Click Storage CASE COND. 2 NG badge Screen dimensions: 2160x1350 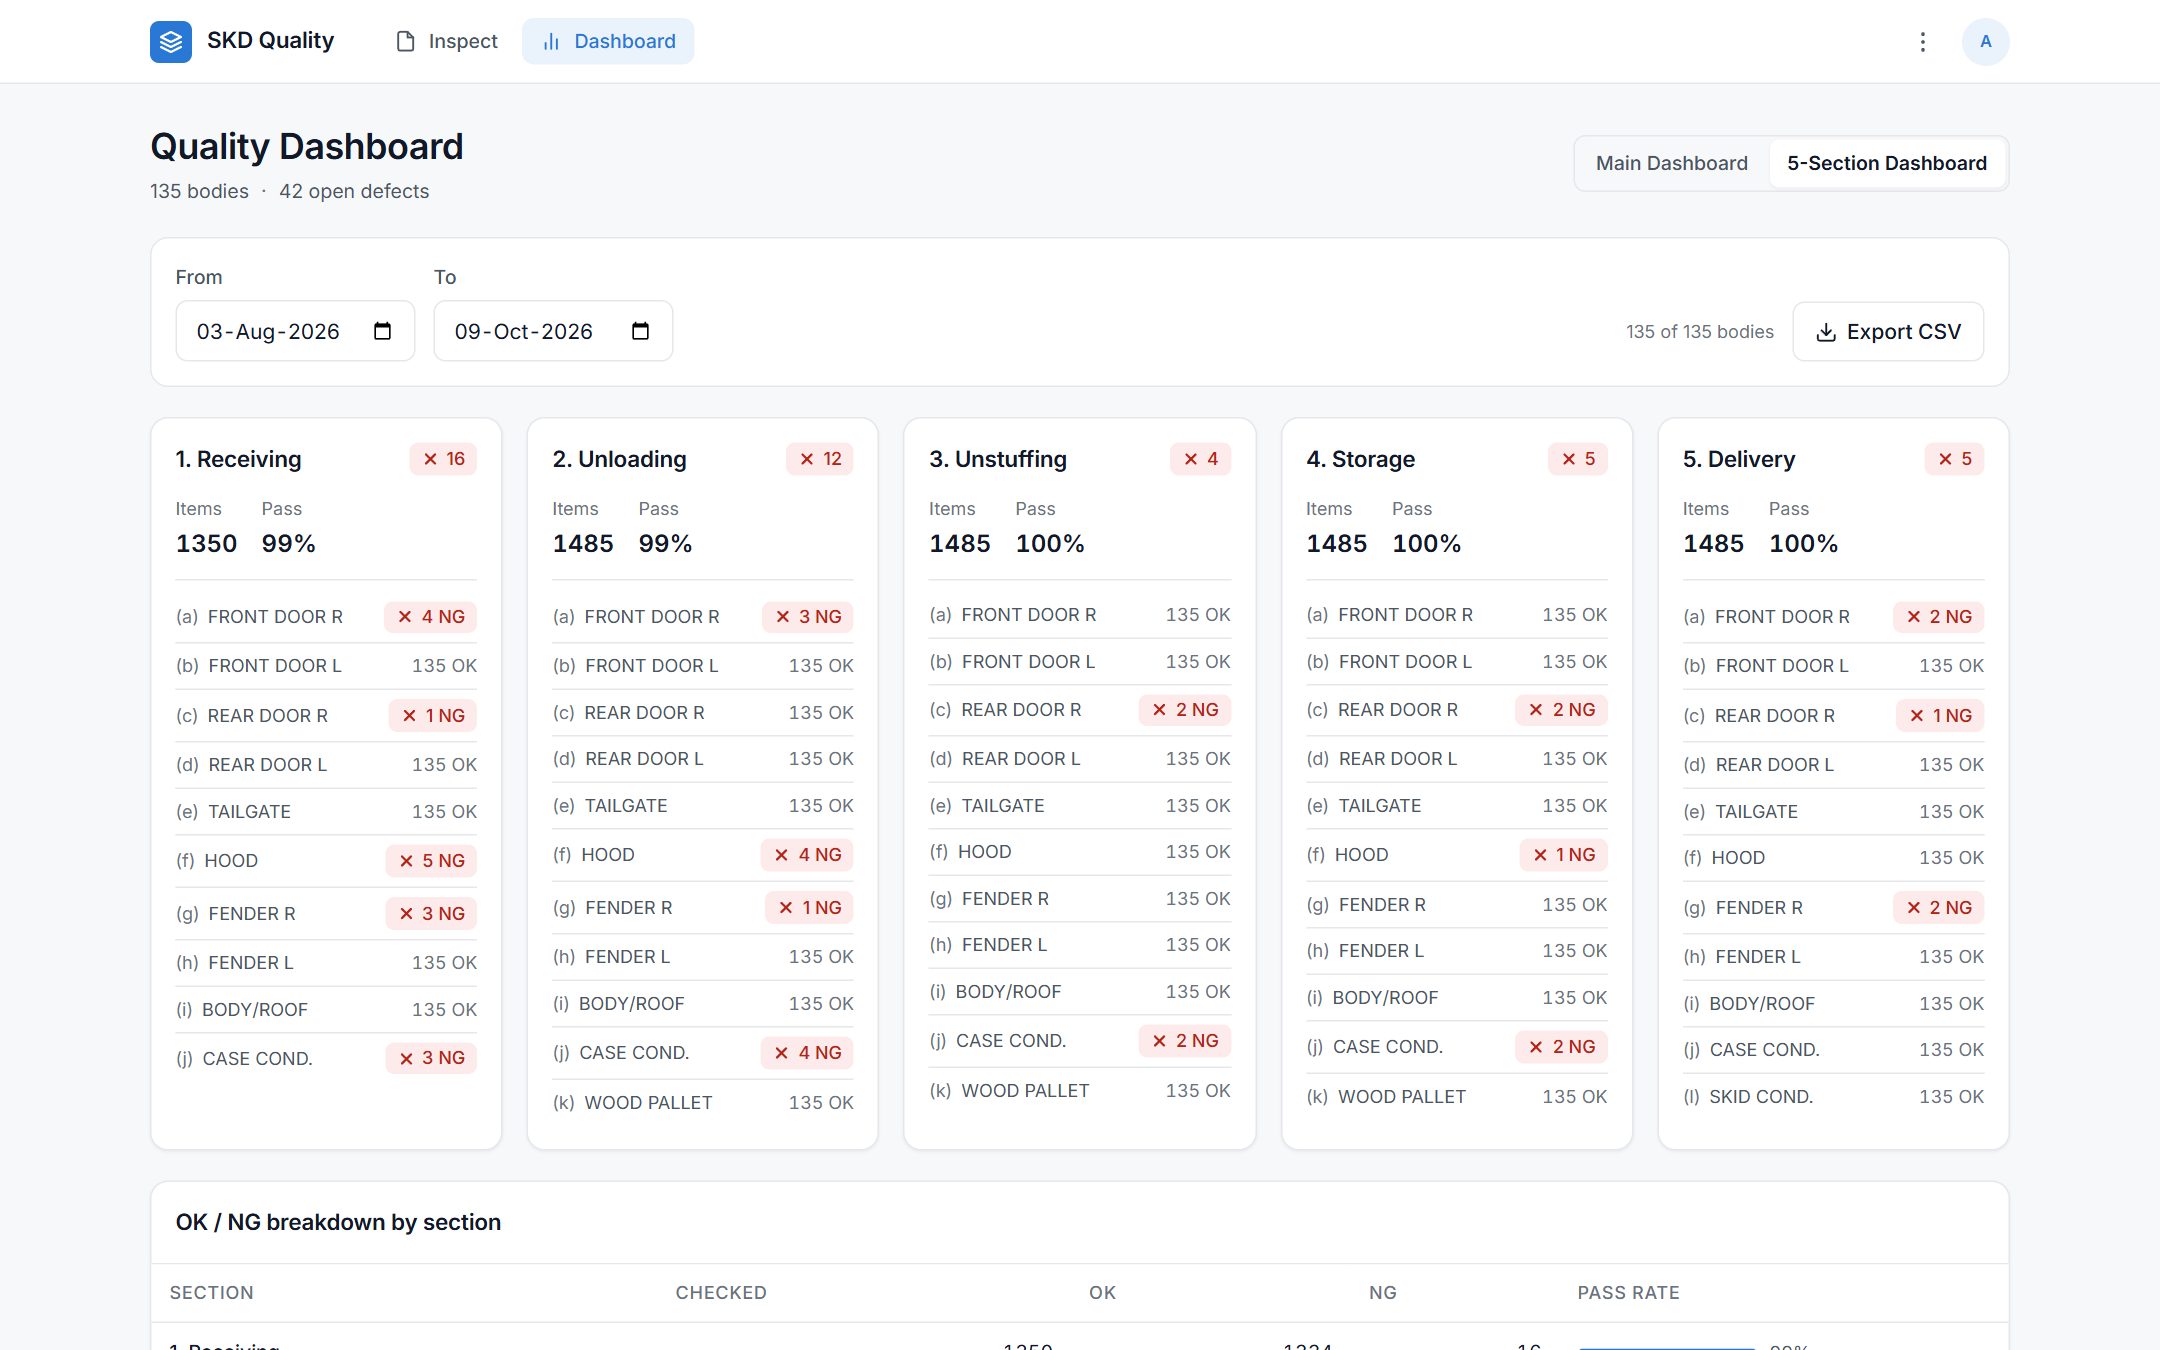(x=1562, y=1047)
